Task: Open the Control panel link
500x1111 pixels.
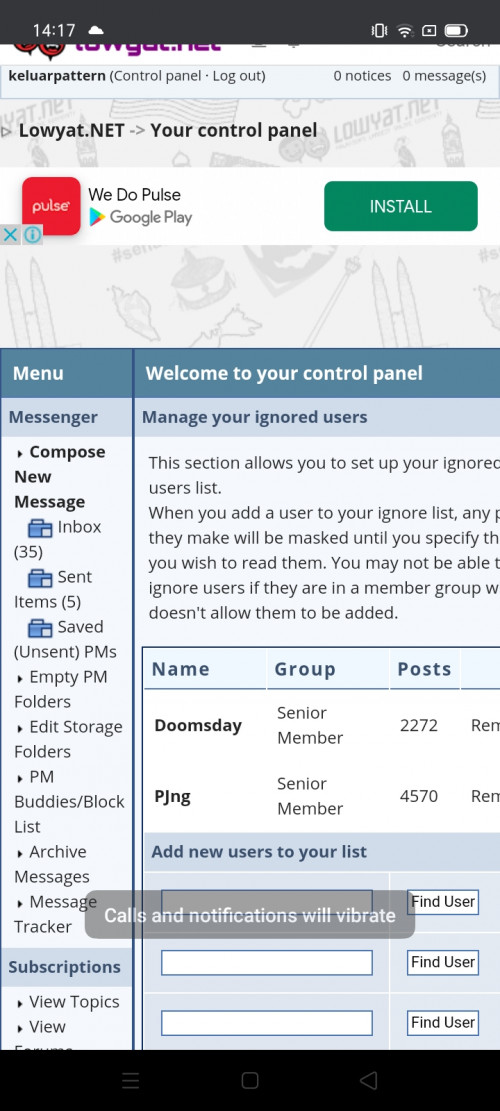Action: 157,76
